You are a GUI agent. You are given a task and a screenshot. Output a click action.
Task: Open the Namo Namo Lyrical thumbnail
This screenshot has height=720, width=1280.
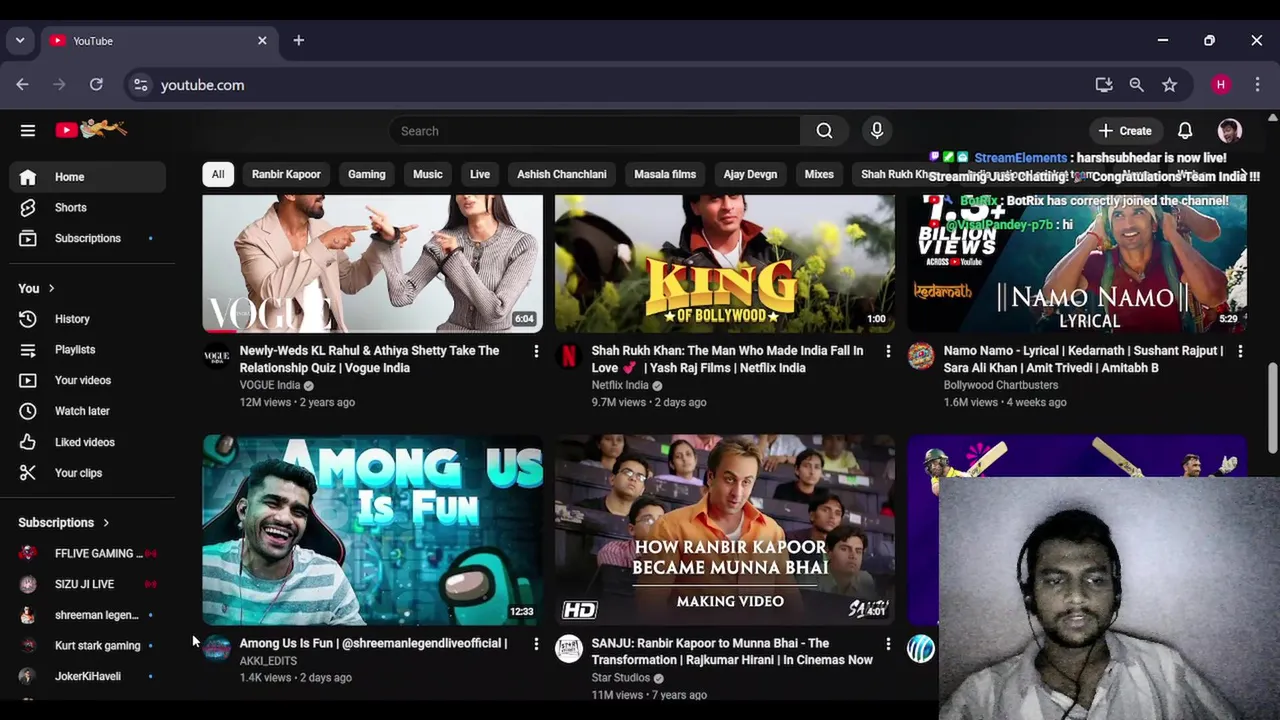pyautogui.click(x=1077, y=263)
